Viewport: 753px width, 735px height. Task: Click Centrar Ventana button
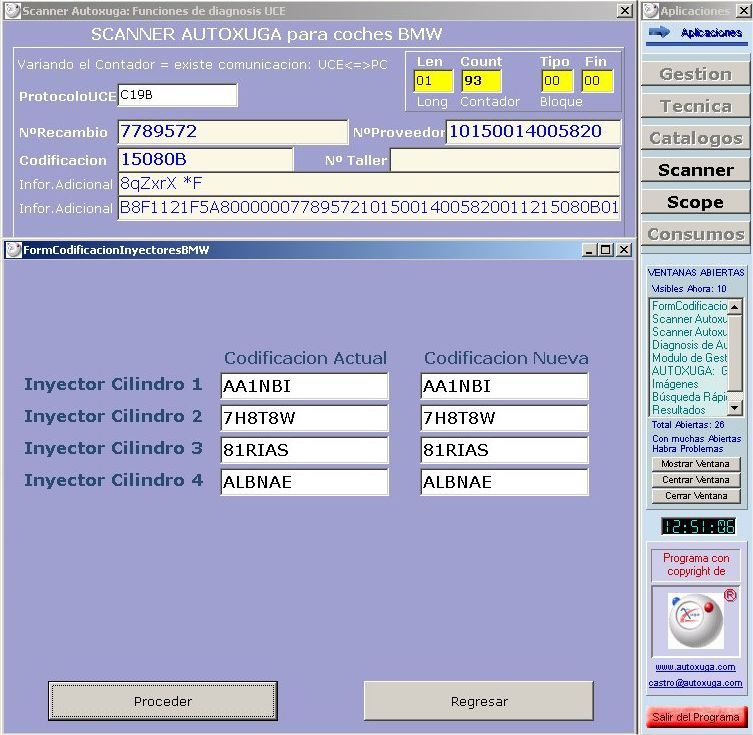tap(695, 480)
